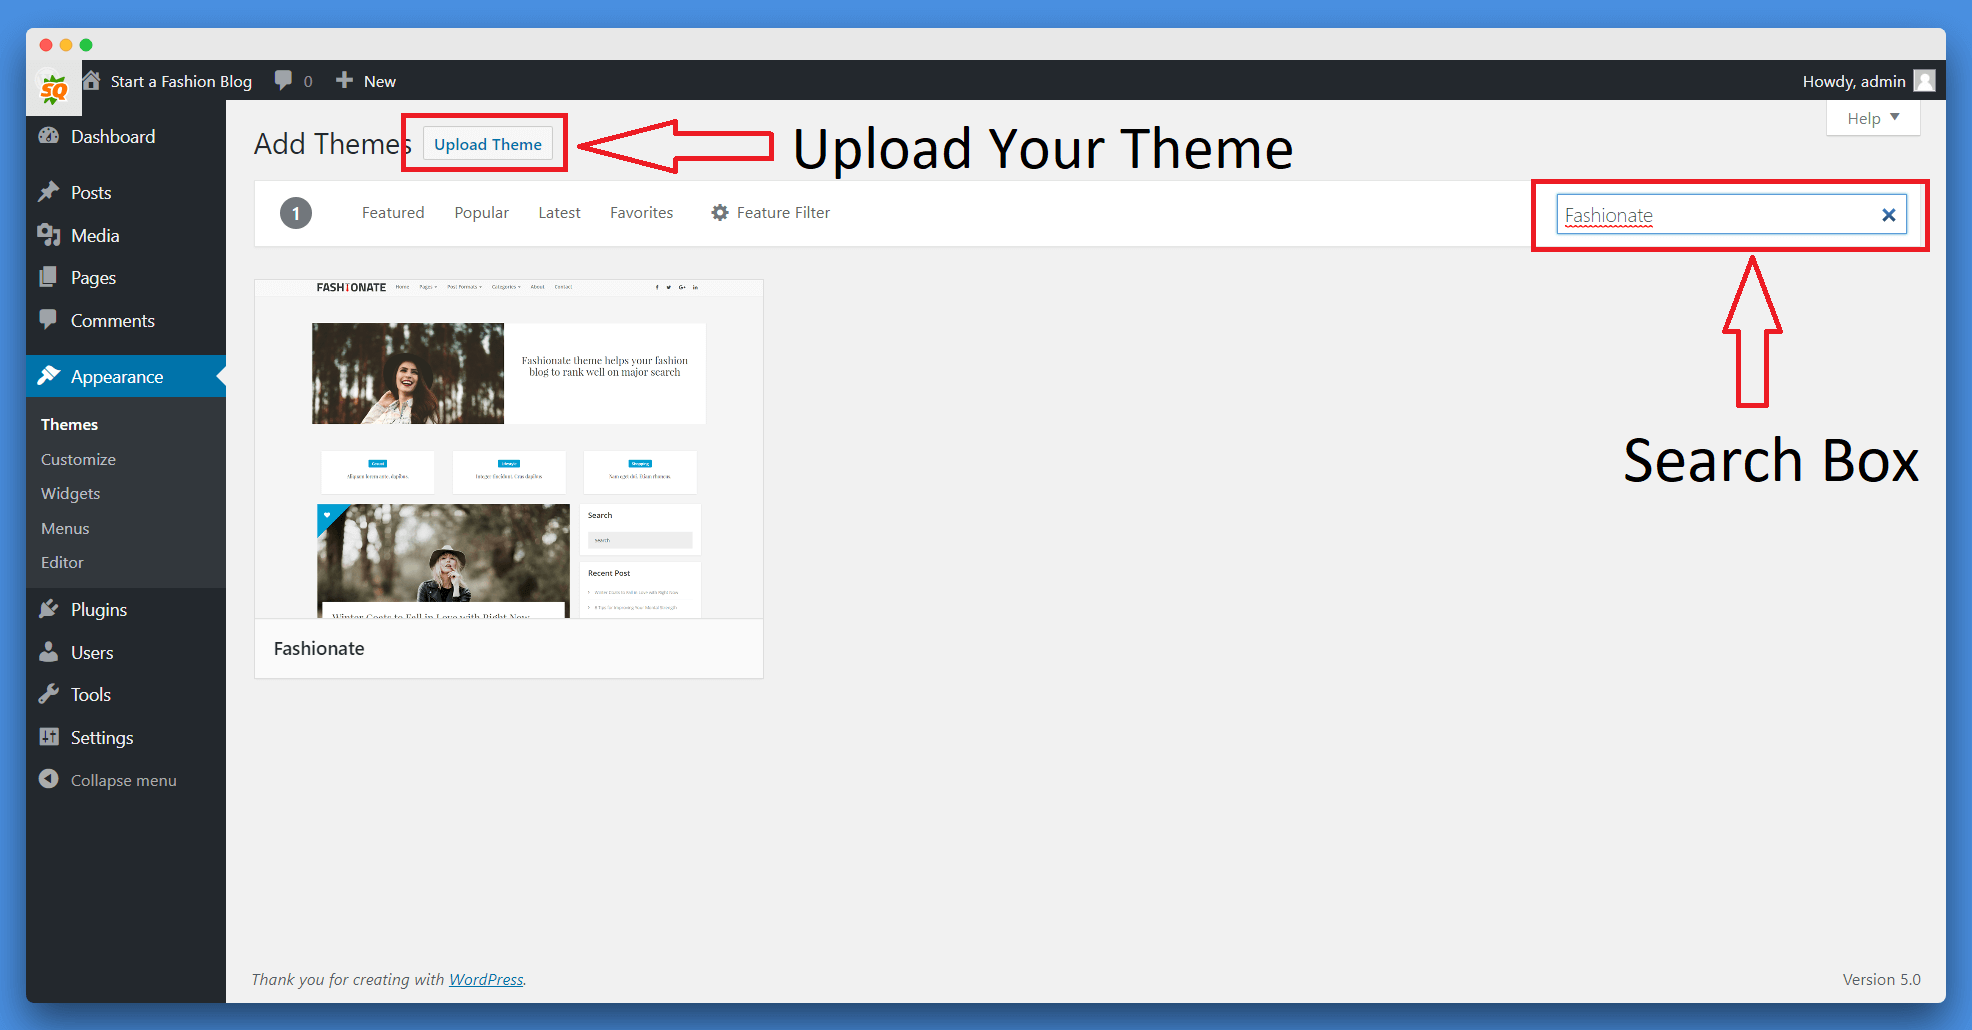Expand the Help dropdown
The image size is (1972, 1030).
(x=1872, y=118)
